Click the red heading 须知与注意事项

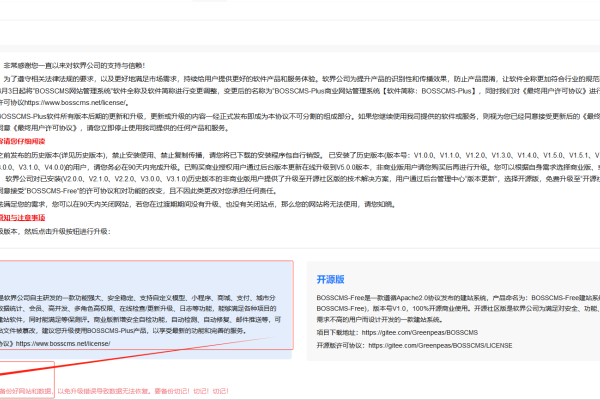tap(23, 218)
